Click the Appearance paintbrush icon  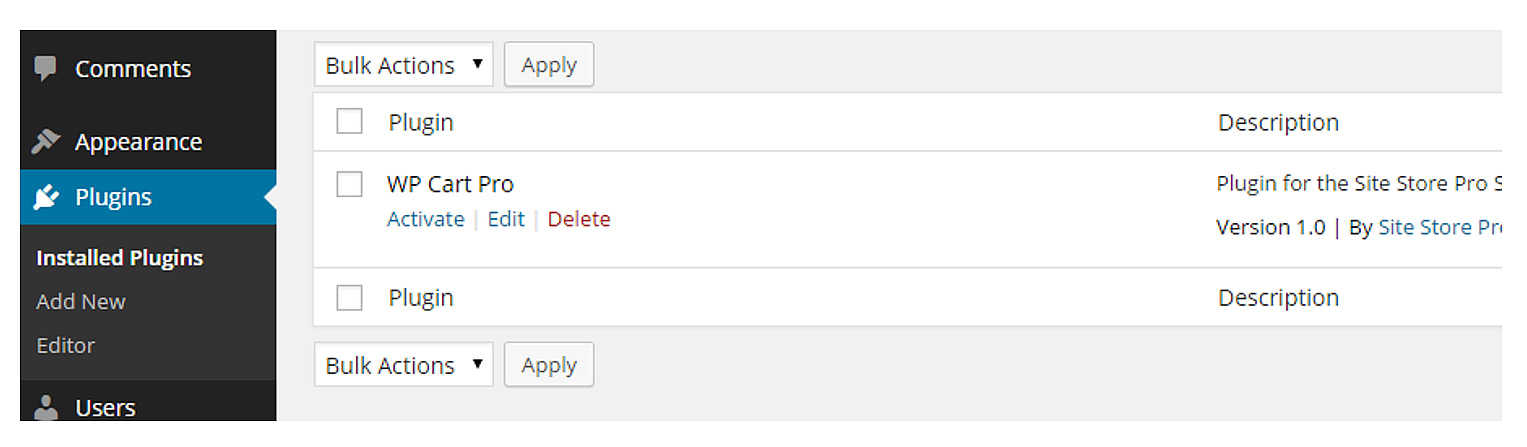(46, 141)
